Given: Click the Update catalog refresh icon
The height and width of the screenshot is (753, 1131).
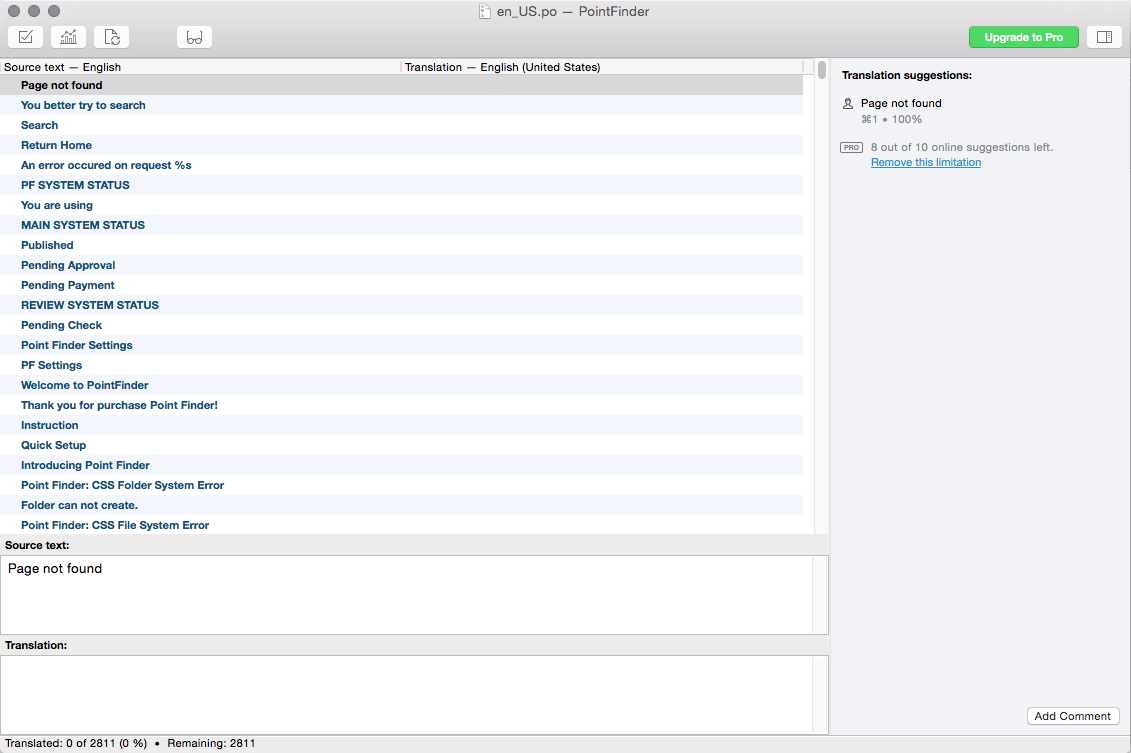Looking at the screenshot, I should pyautogui.click(x=112, y=37).
